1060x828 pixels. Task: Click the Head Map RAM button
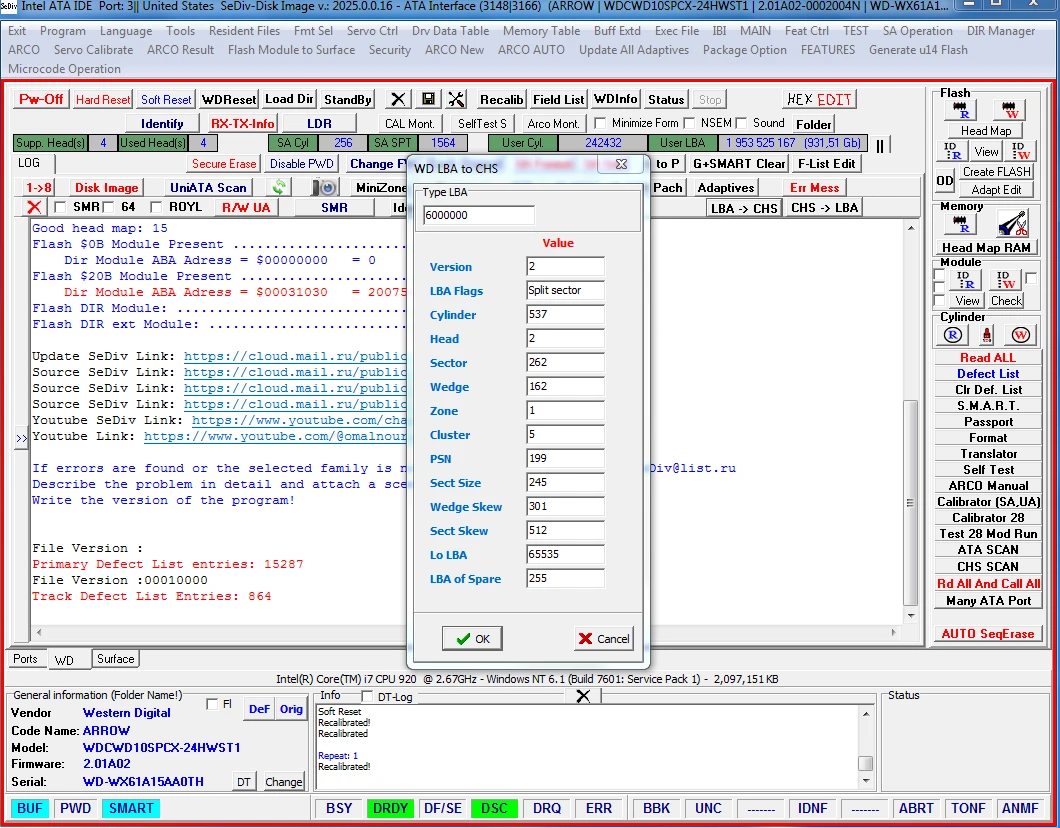coord(986,247)
